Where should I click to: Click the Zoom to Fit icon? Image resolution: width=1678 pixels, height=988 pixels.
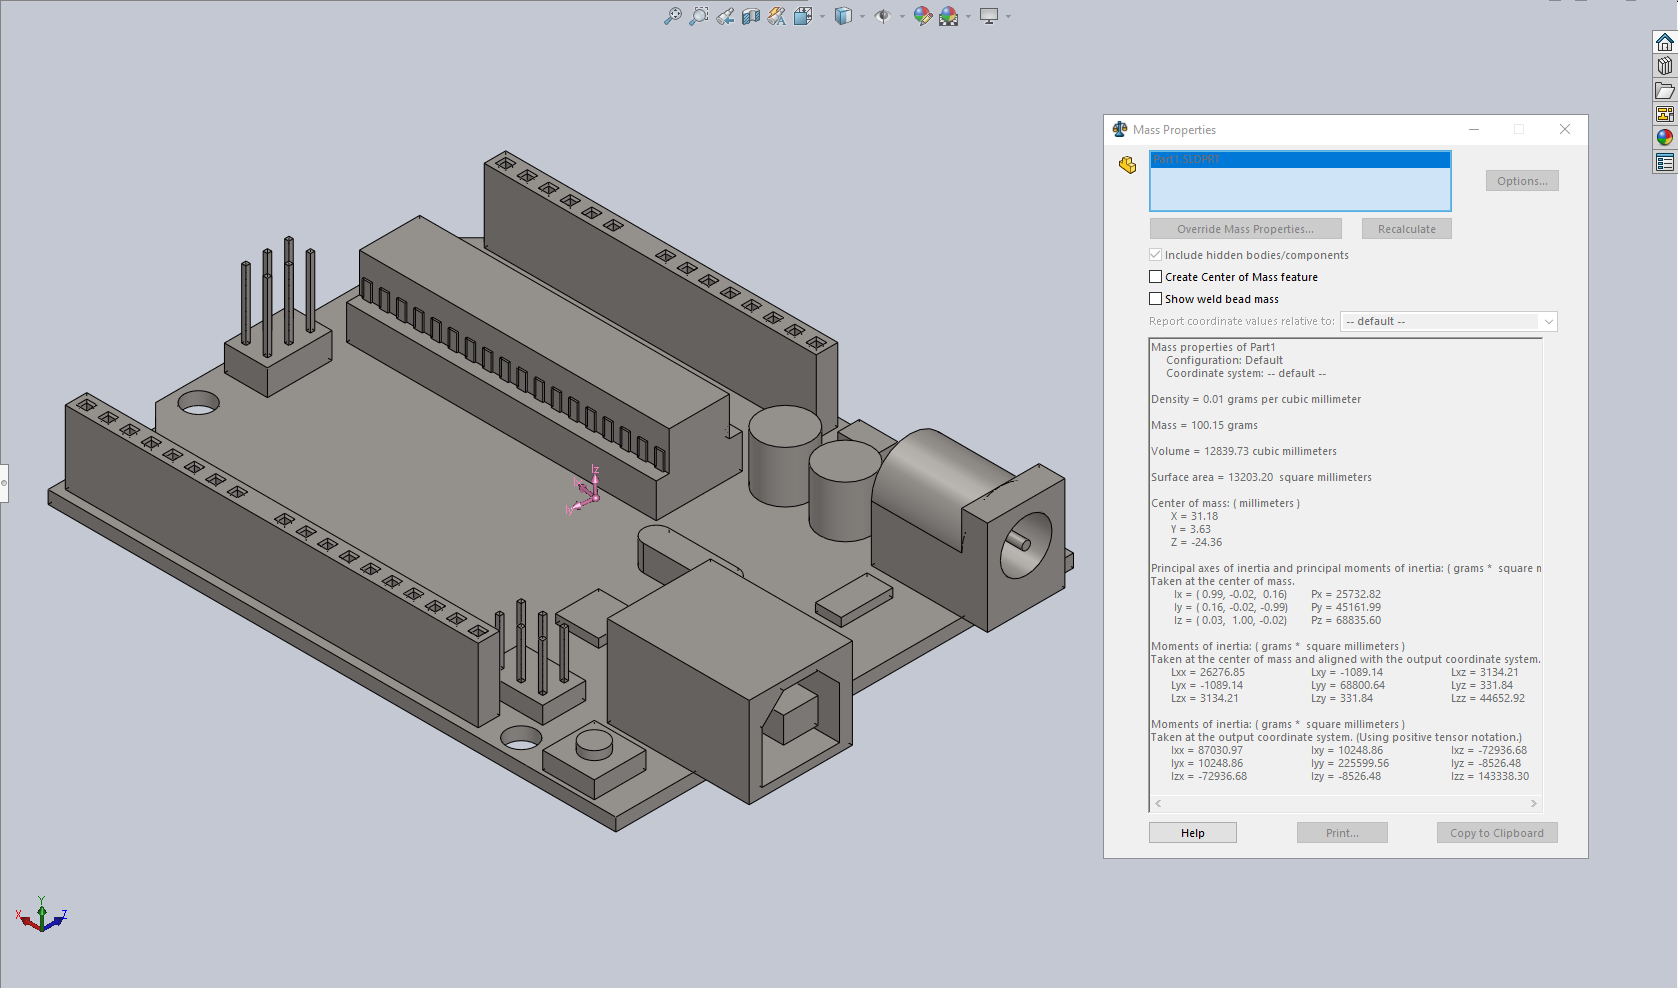click(673, 16)
